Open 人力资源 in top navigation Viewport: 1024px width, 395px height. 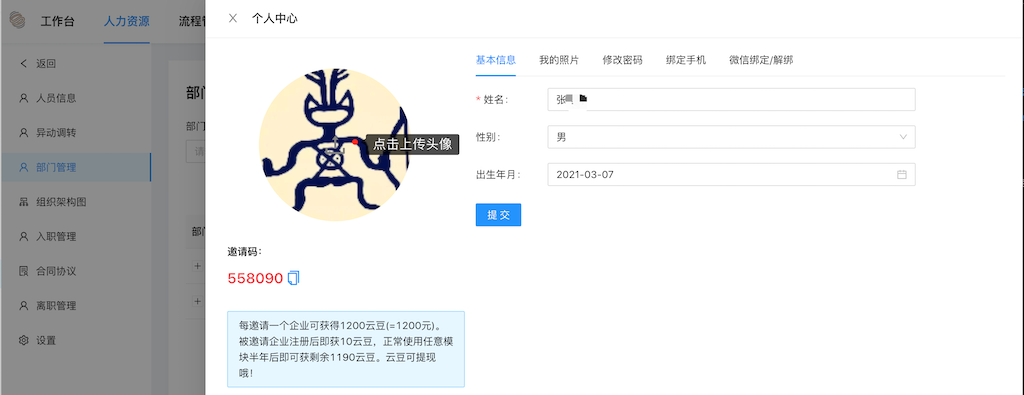coord(127,21)
